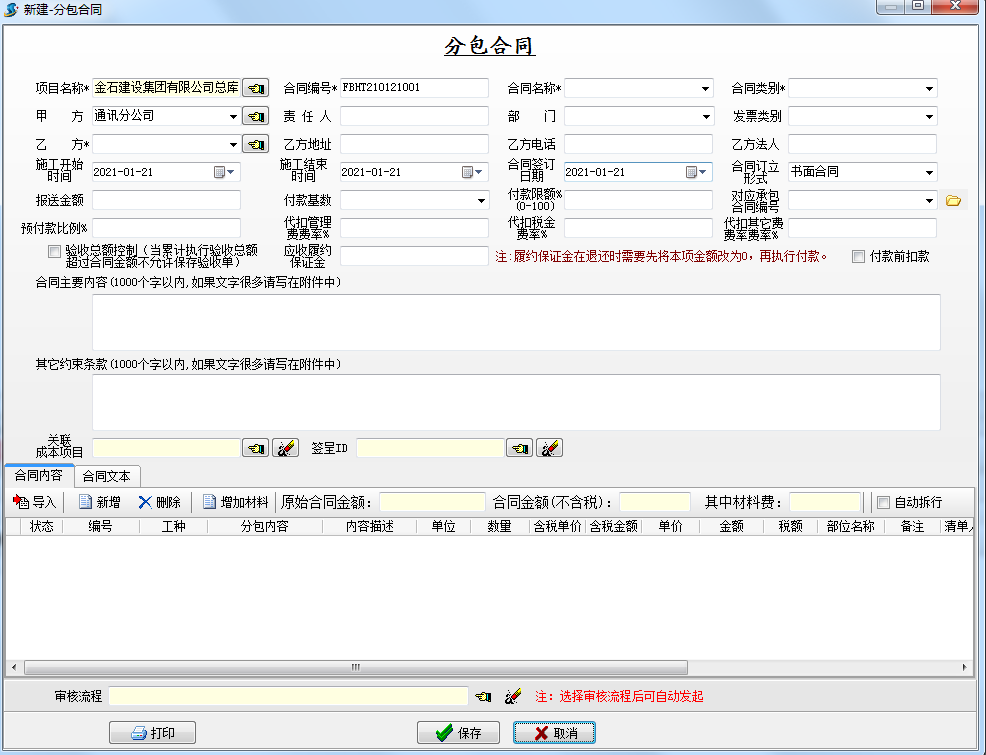Select the 合同内容 tab
The image size is (986, 755).
pos(38,476)
